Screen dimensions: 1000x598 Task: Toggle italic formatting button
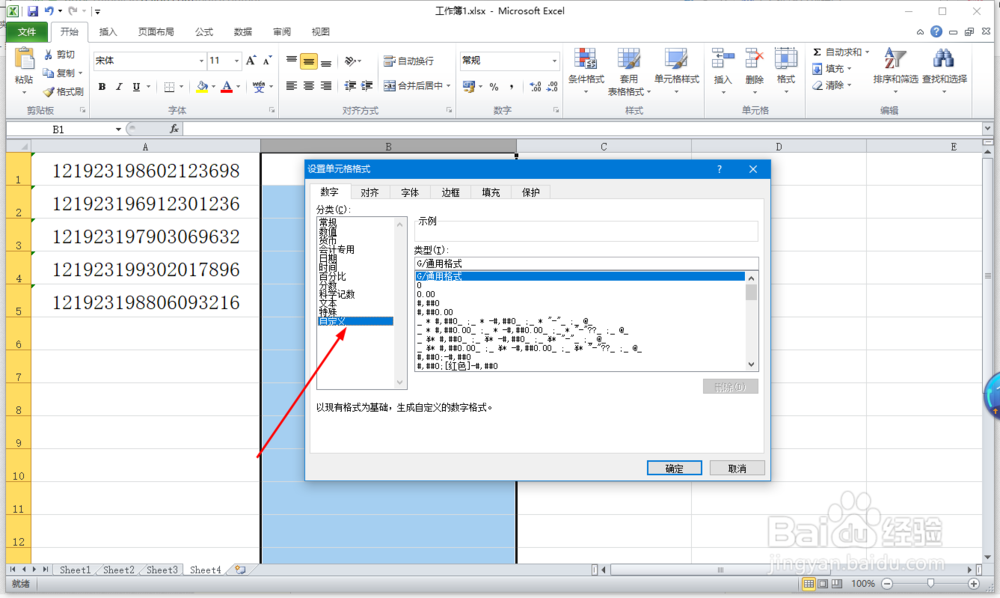(119, 87)
